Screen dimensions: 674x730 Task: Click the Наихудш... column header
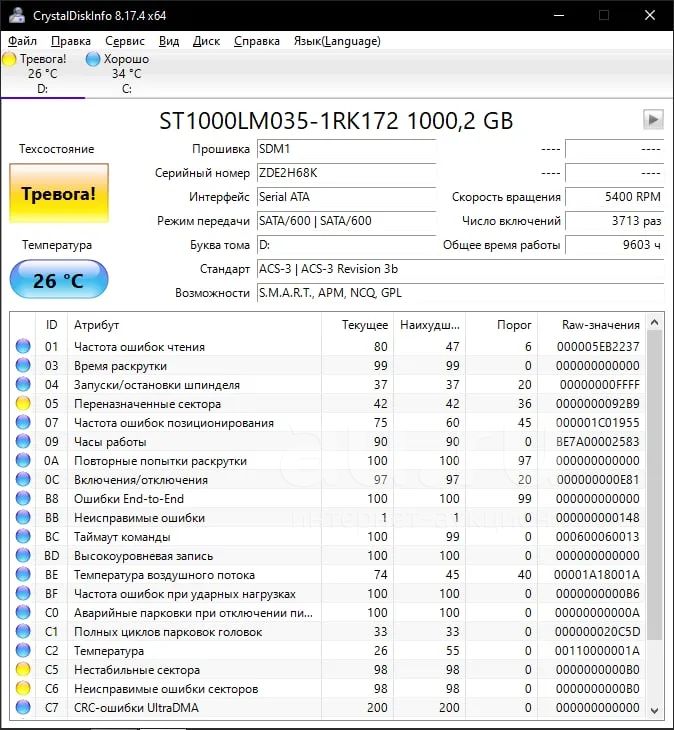pyautogui.click(x=429, y=324)
